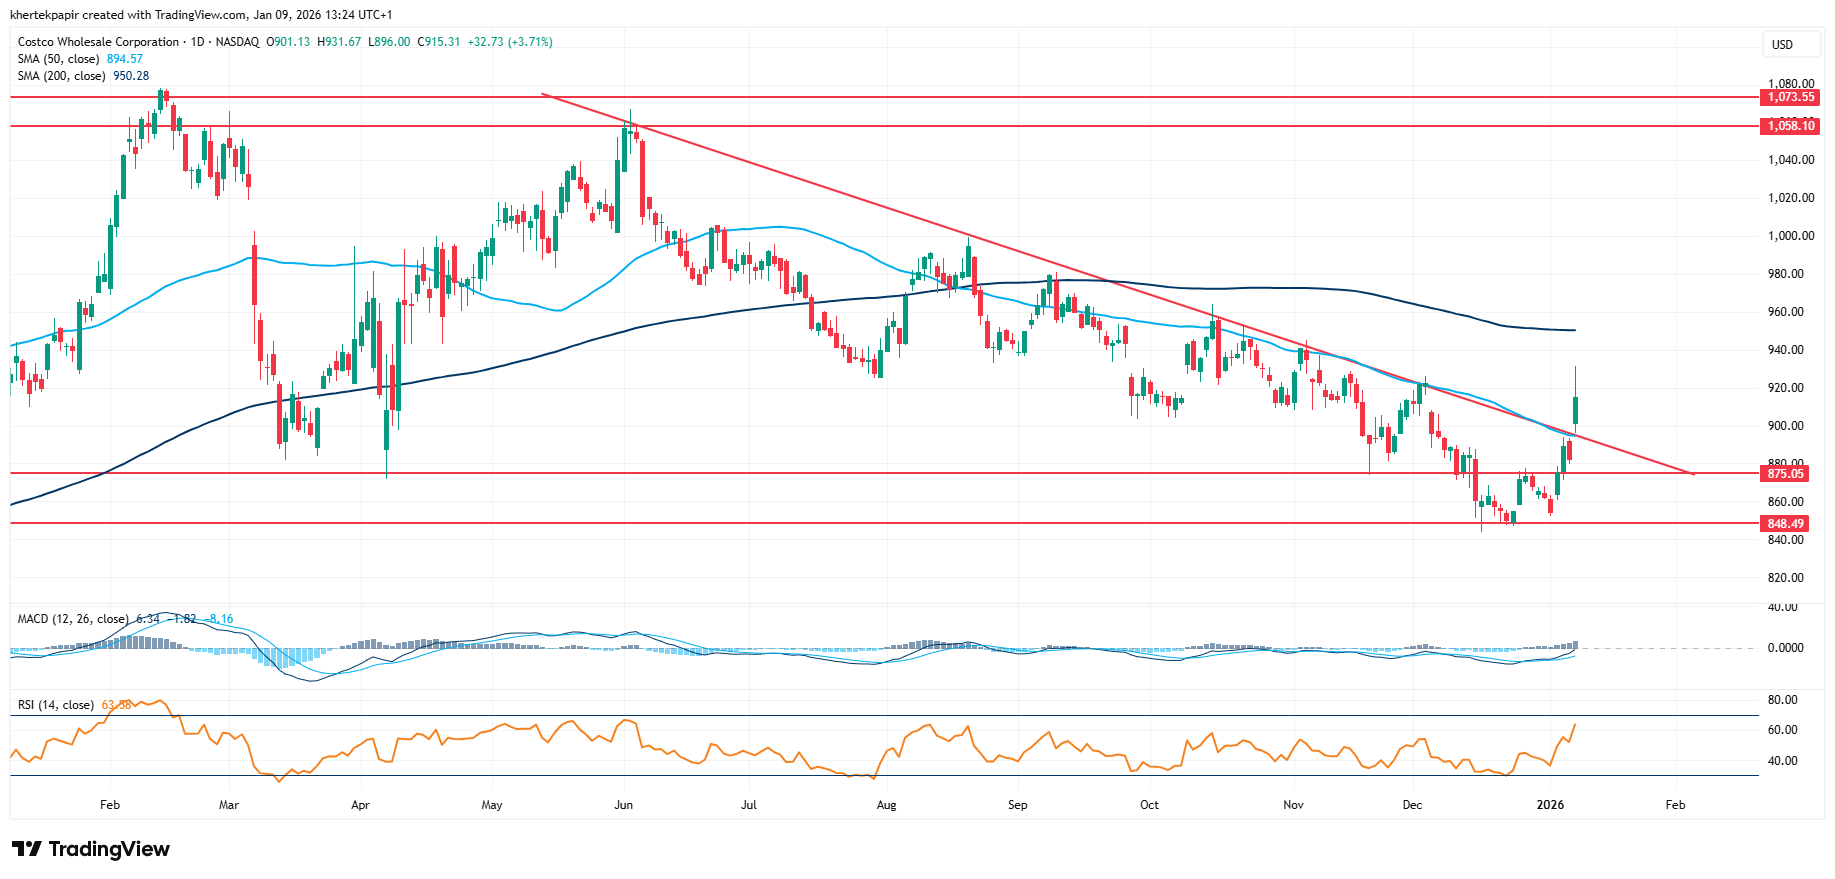Open the USD currency selector

pyautogui.click(x=1782, y=45)
